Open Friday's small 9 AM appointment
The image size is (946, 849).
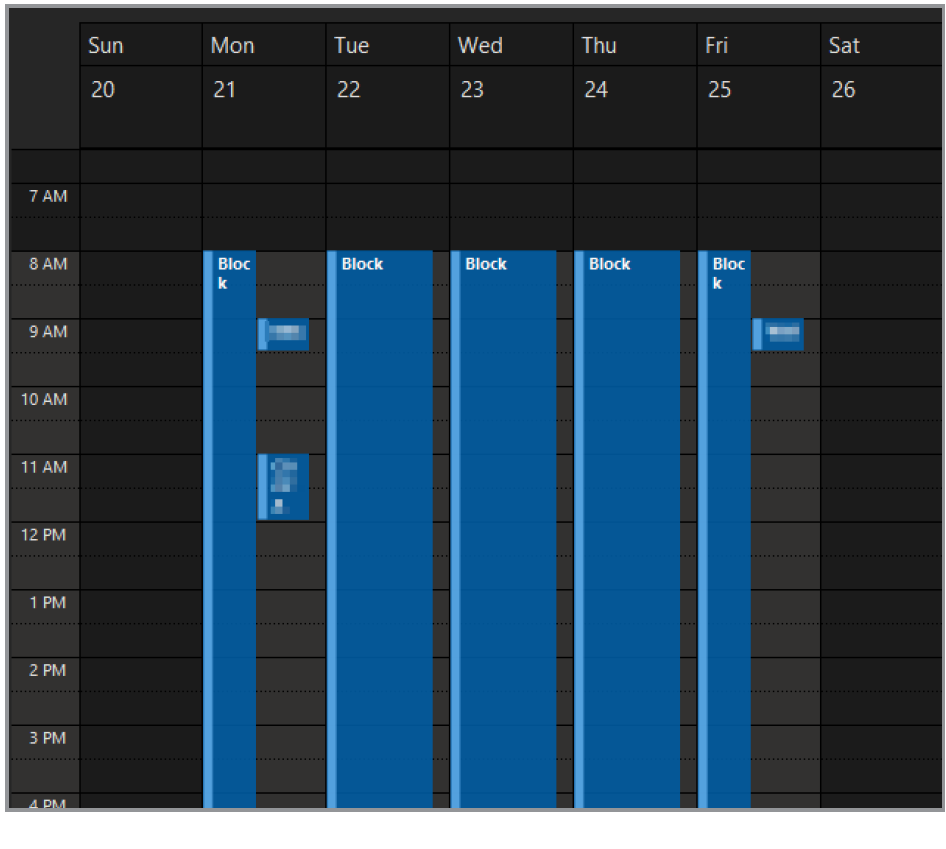tap(779, 334)
